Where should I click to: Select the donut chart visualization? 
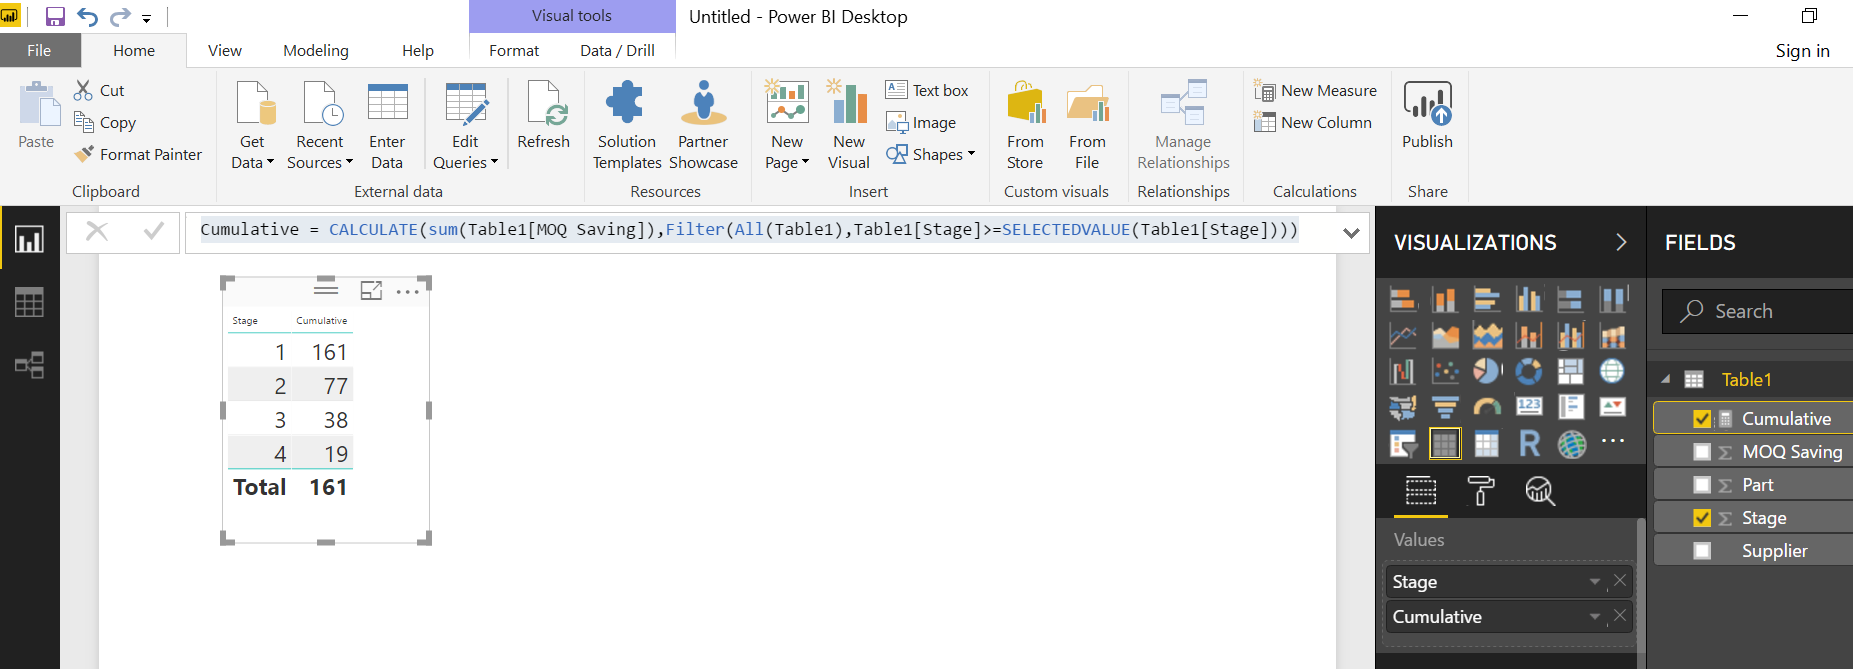1529,372
